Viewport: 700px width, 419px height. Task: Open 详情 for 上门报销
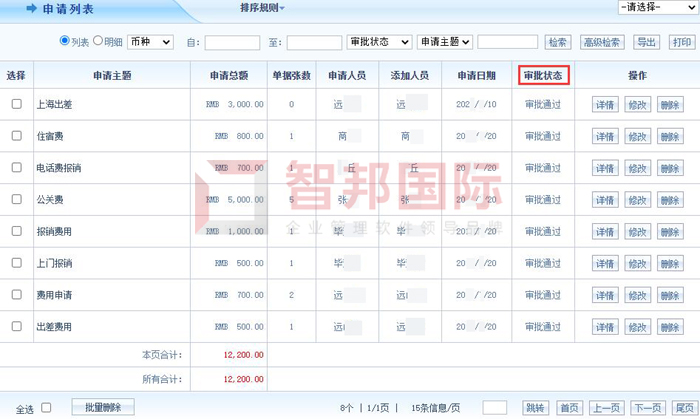(605, 264)
